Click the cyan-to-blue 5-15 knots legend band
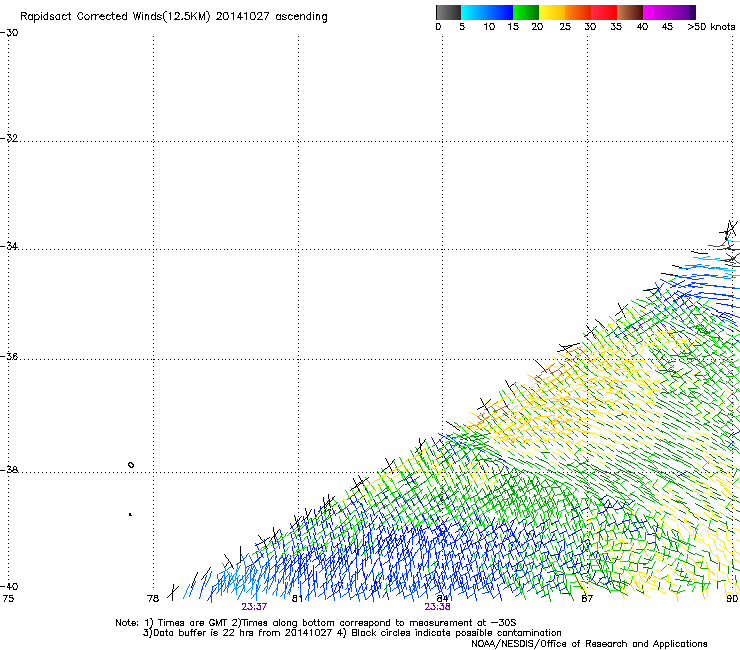 click(x=487, y=12)
